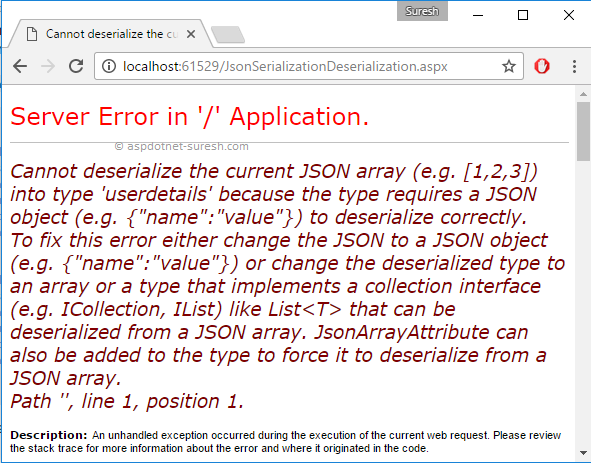This screenshot has width=591, height=463.
Task: Maximize the browser window
Action: (523, 15)
